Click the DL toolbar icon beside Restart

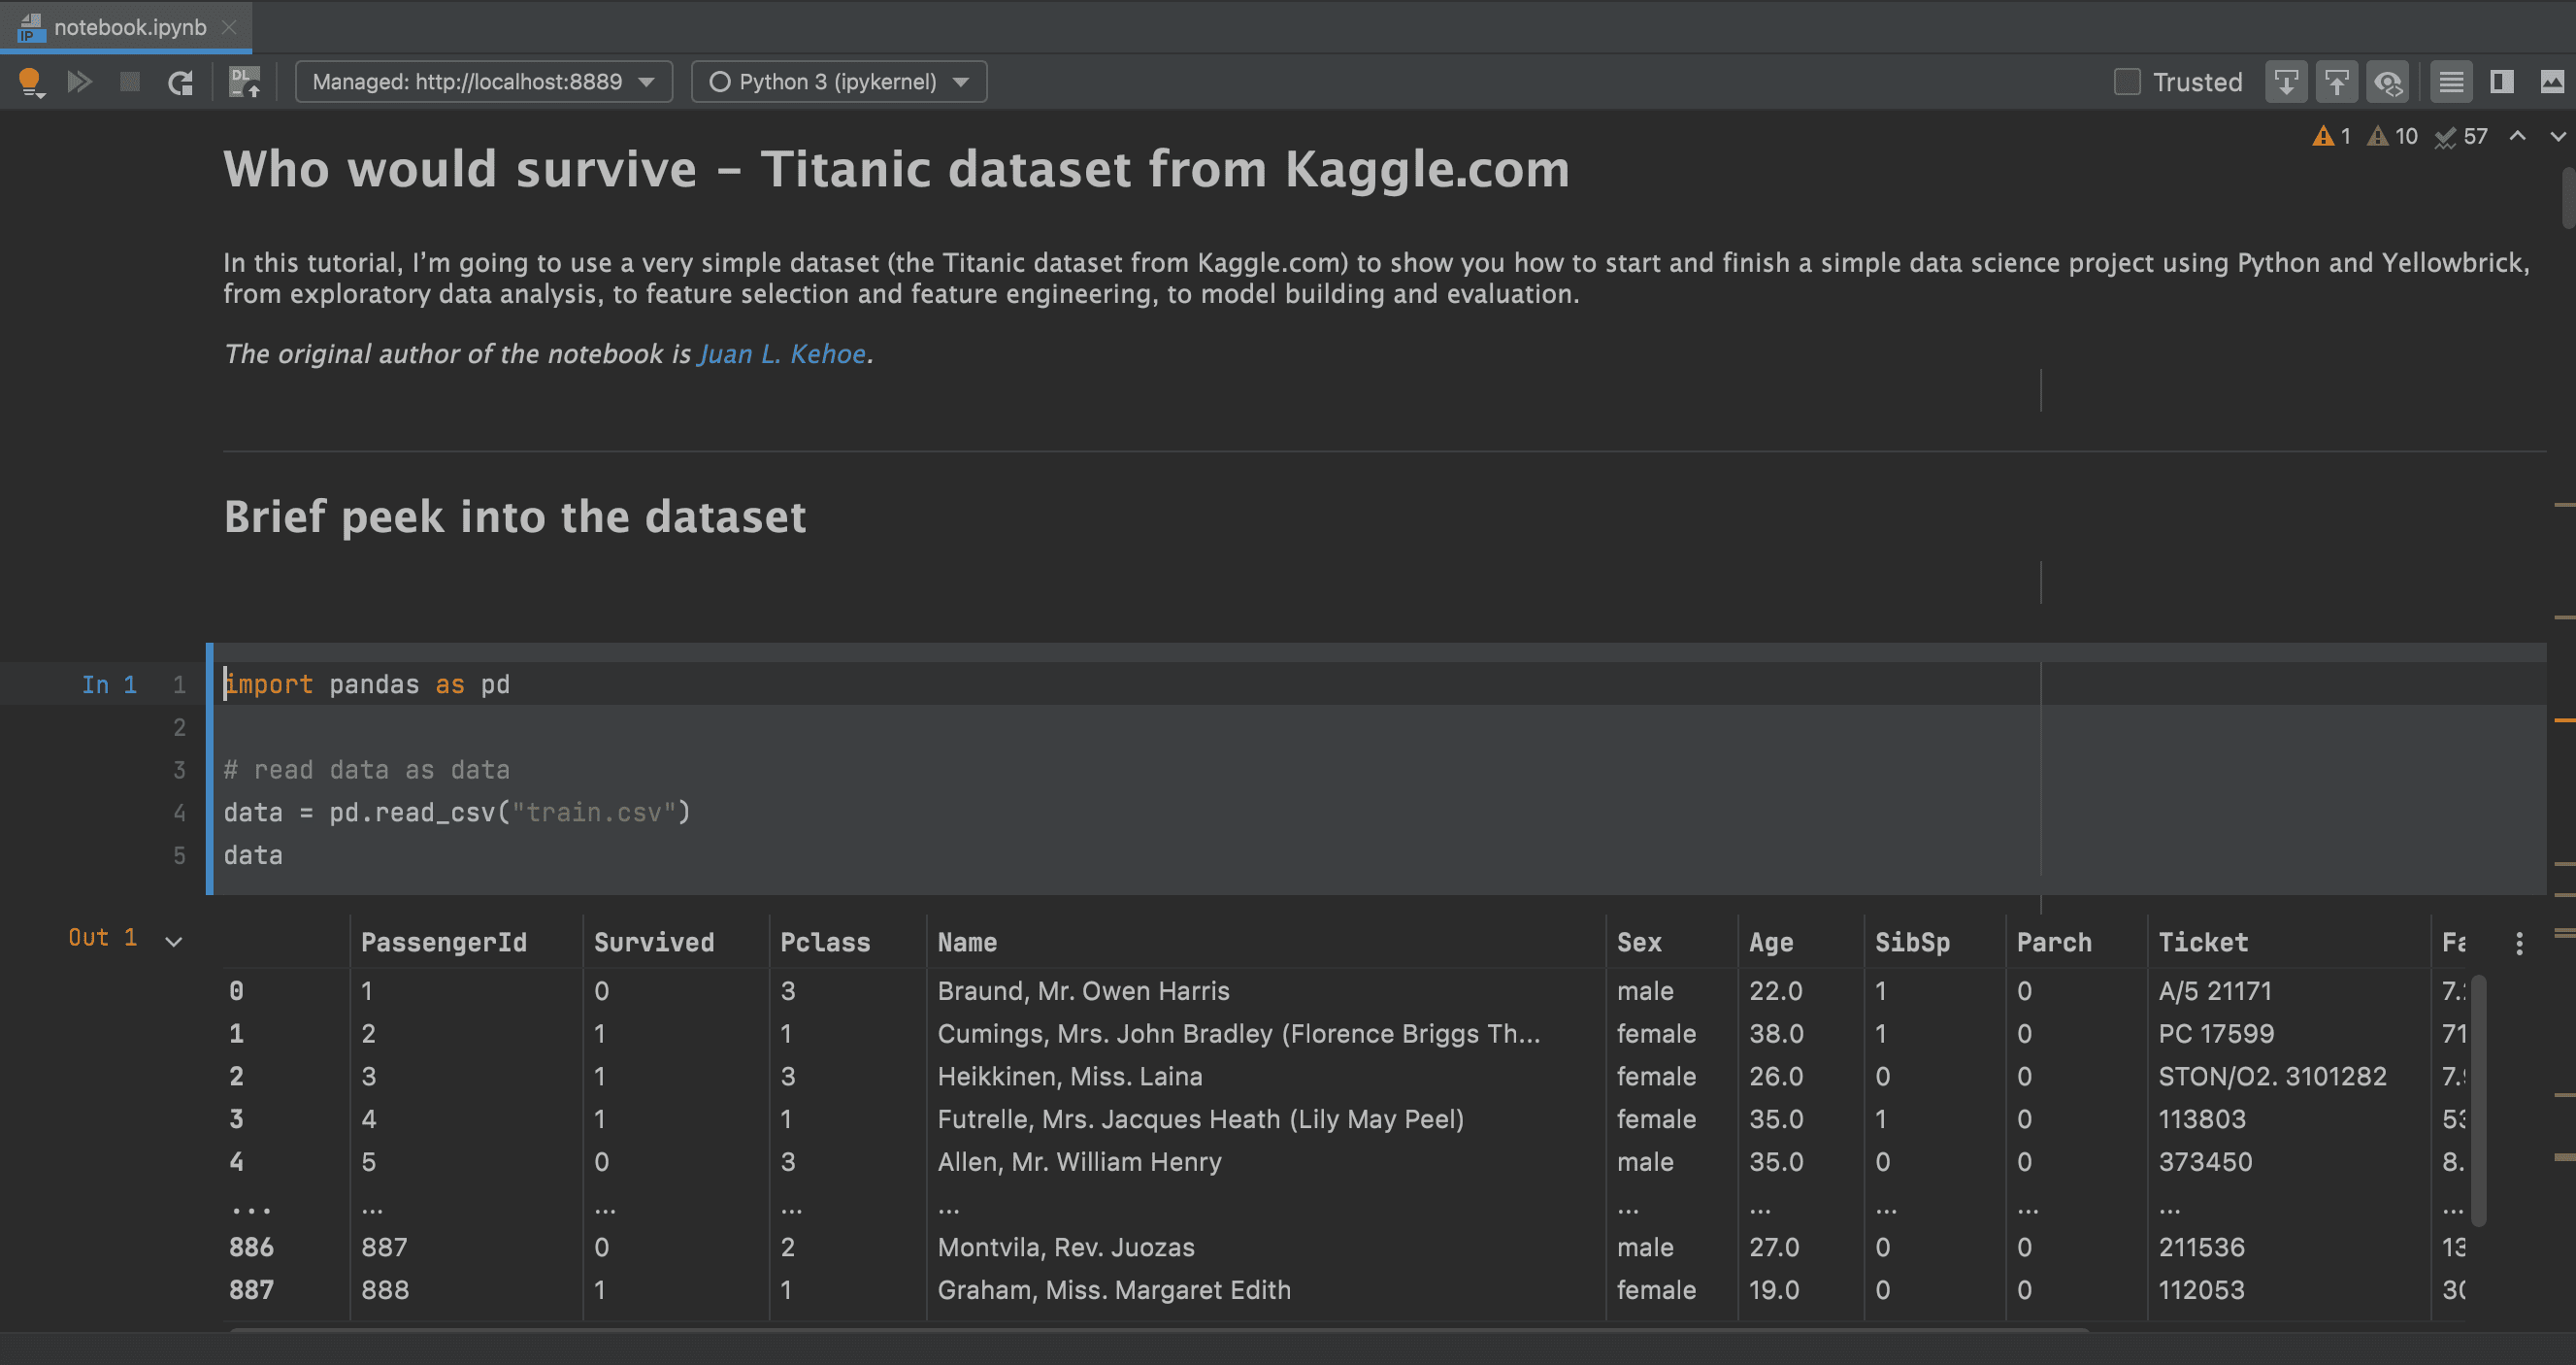(245, 82)
